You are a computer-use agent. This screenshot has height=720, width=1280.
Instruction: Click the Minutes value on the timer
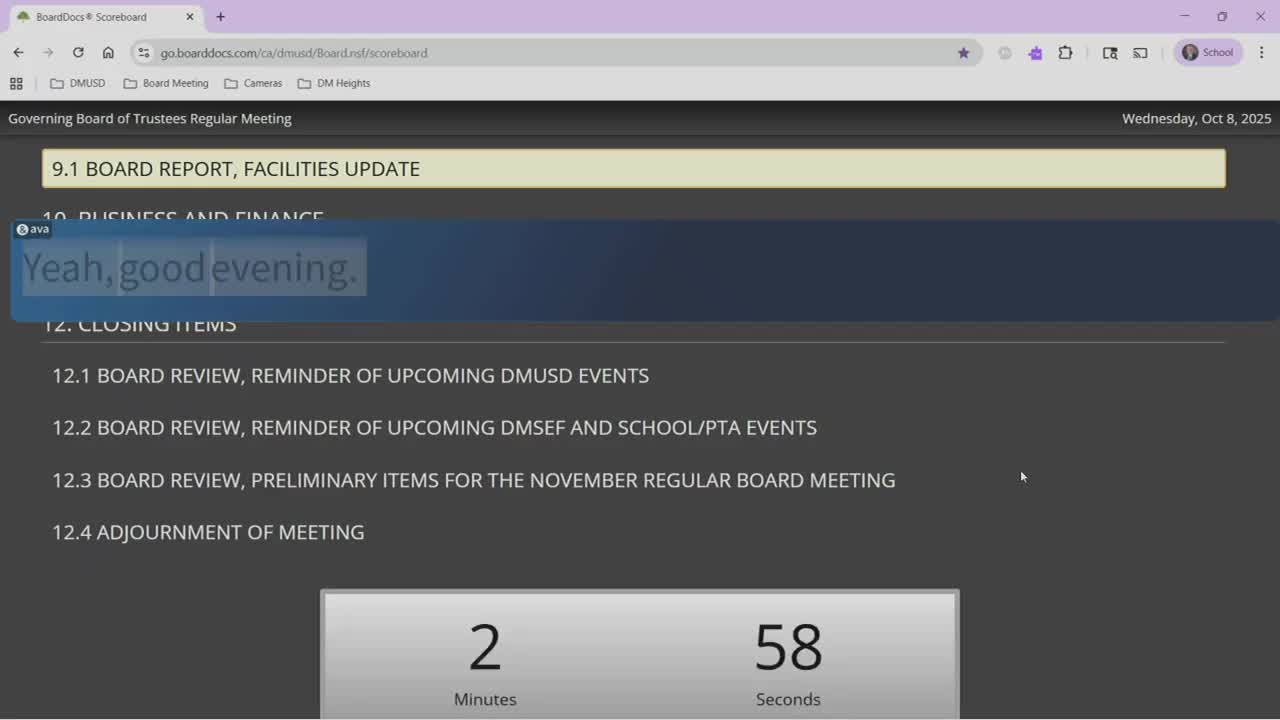coord(485,647)
